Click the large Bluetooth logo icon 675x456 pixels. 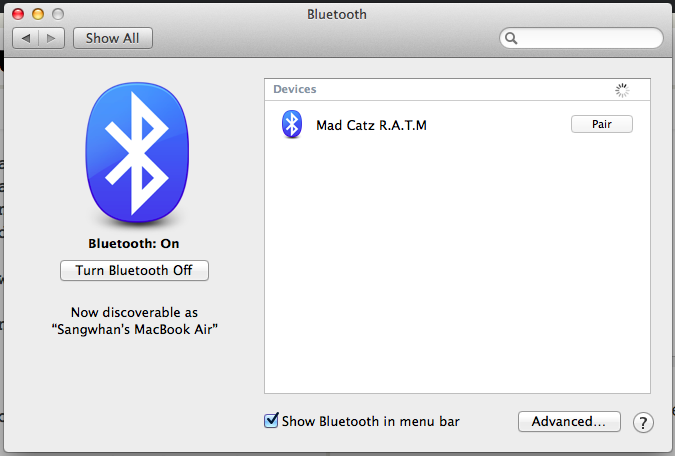(137, 152)
